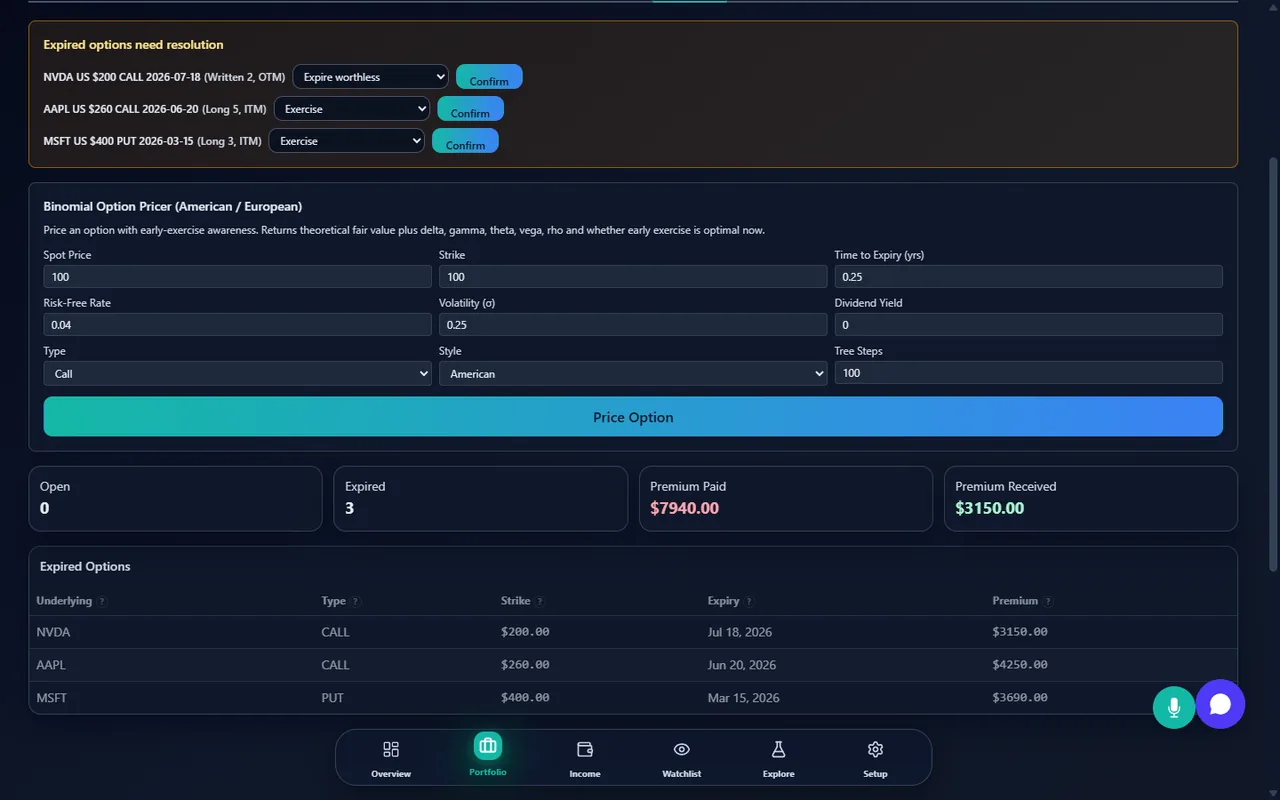Click the $260.00 strike cell
The height and width of the screenshot is (800, 1280).
(525, 665)
